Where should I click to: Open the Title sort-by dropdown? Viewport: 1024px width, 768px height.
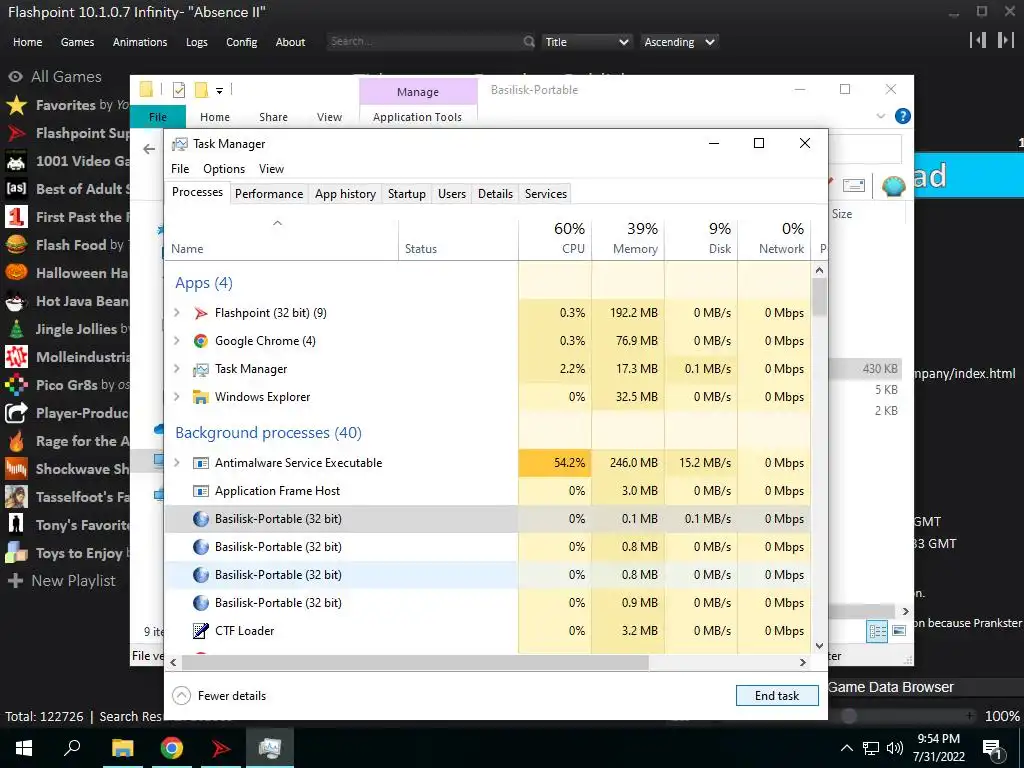pos(586,42)
